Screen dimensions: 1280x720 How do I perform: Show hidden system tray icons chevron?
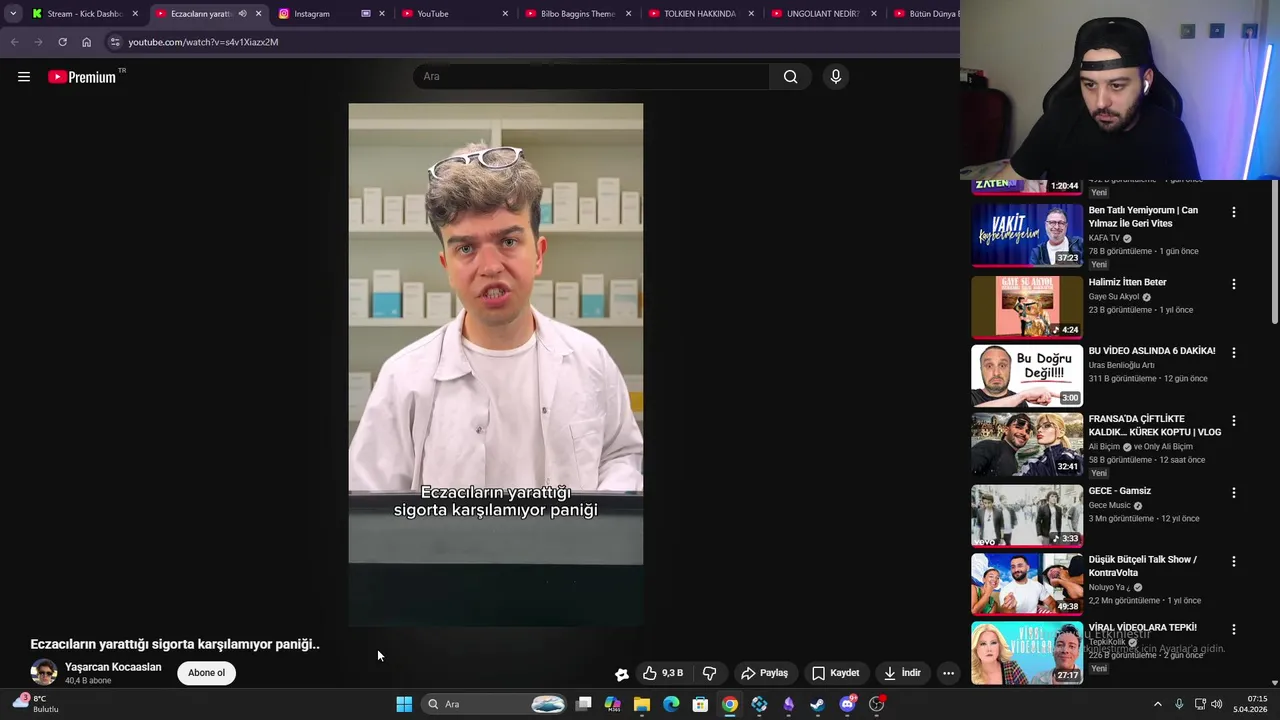[1158, 704]
